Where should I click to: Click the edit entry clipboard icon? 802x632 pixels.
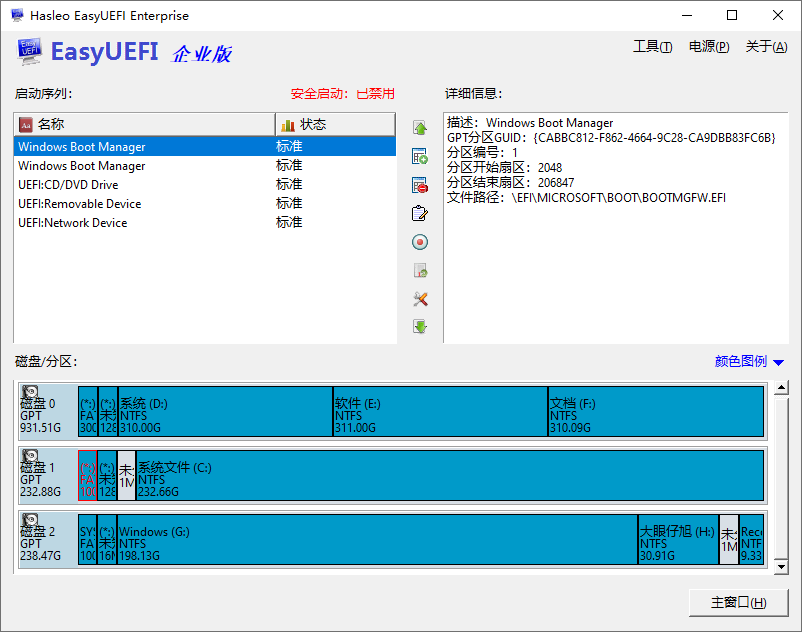pyautogui.click(x=420, y=214)
